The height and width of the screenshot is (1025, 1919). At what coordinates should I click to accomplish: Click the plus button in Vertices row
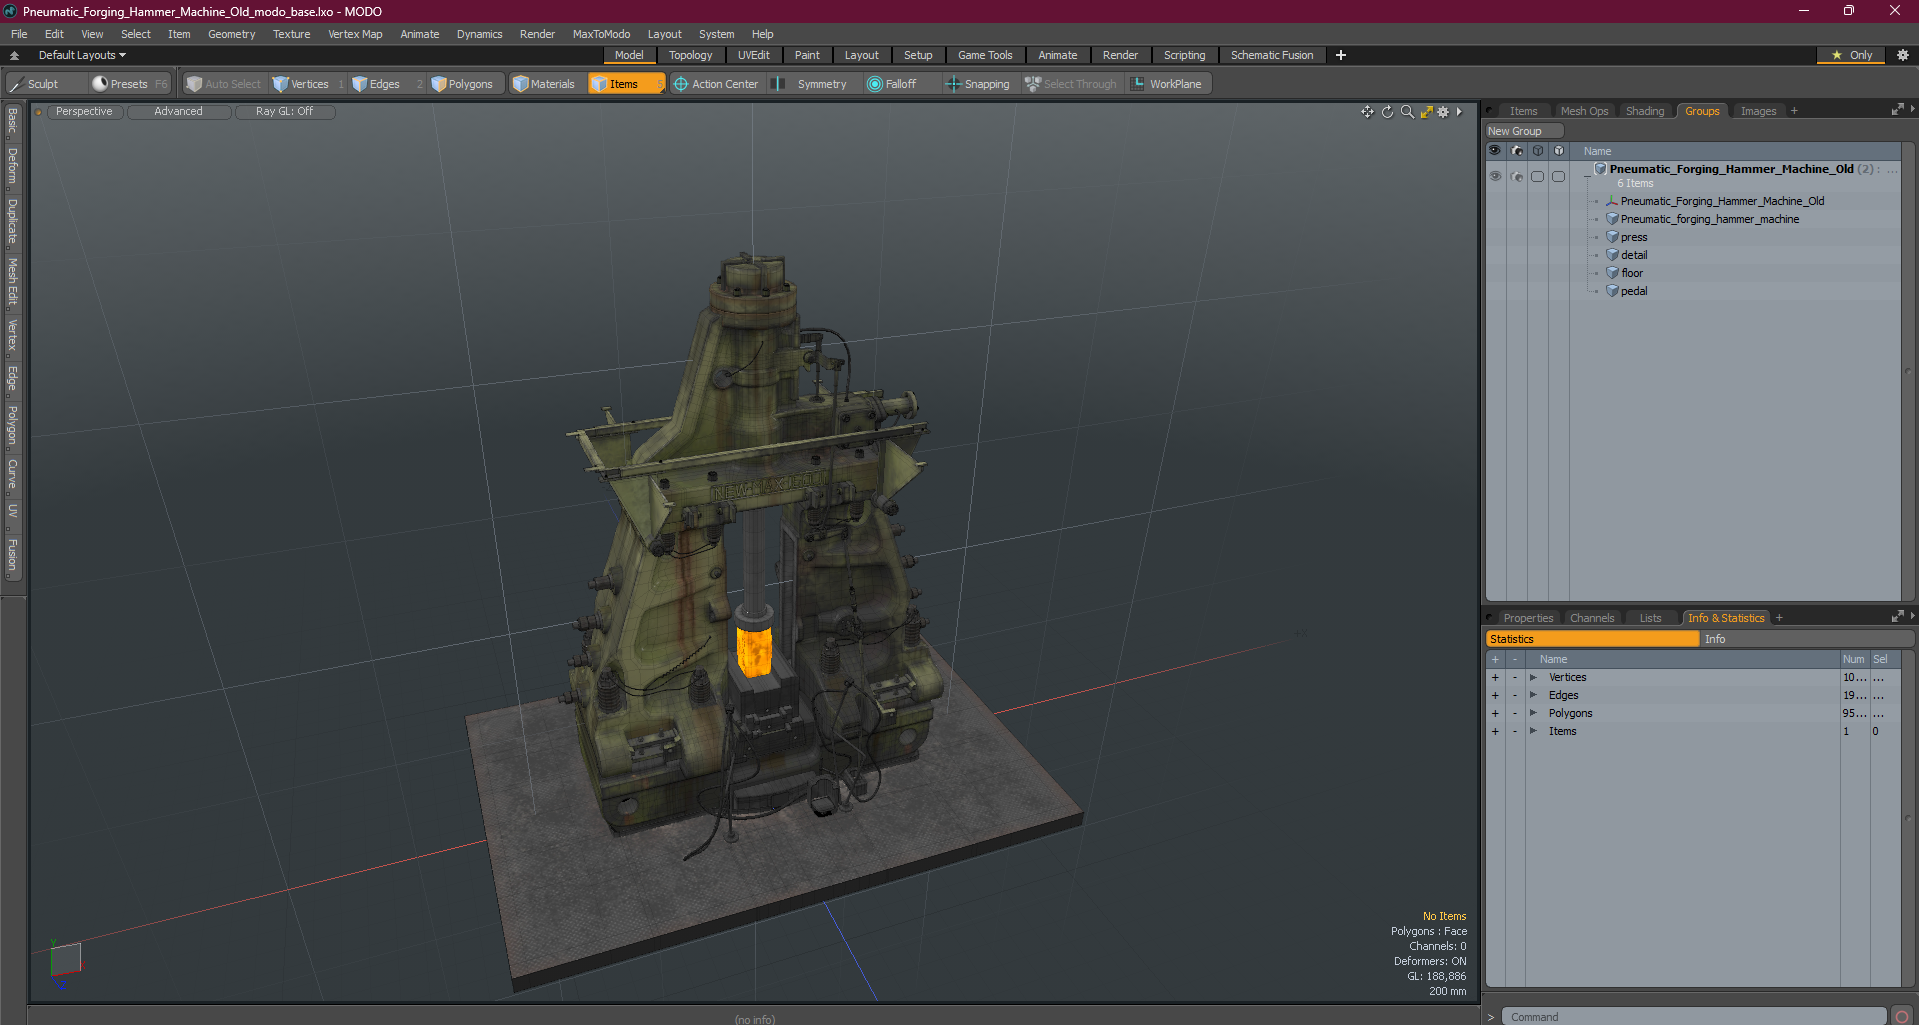point(1495,677)
